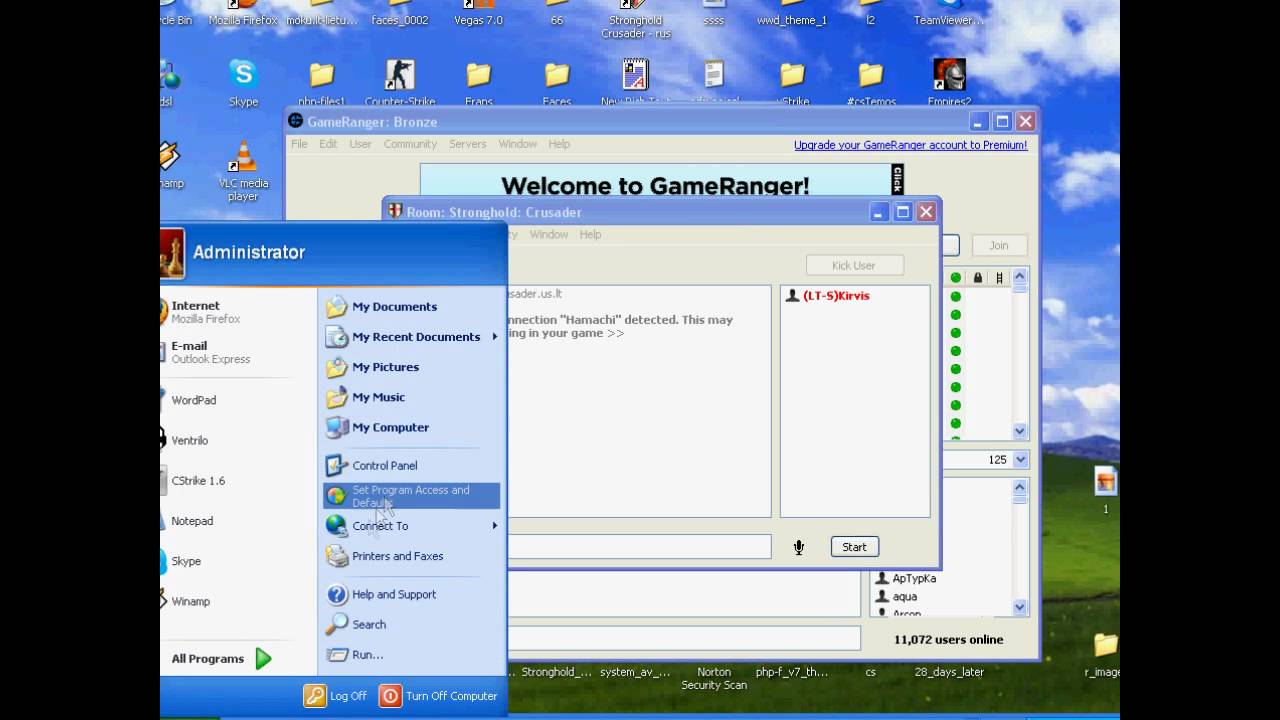Screen dimensions: 1280x720
Task: Open Room window Window menu
Action: point(548,234)
